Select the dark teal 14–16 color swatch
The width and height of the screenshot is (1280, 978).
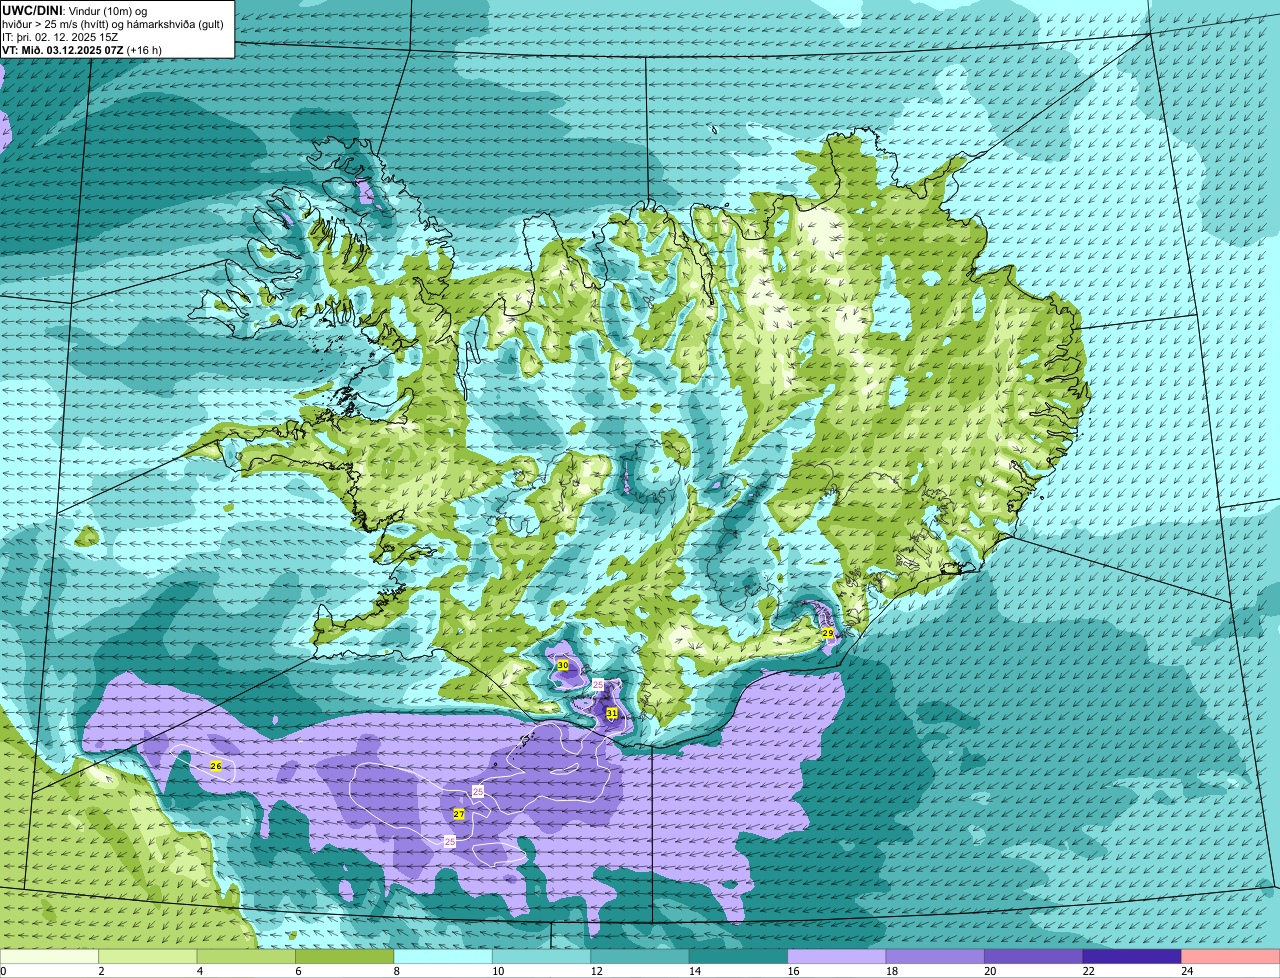pos(740,957)
